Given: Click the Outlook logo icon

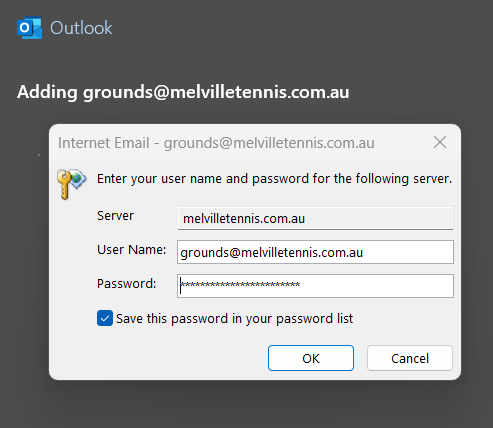Looking at the screenshot, I should [29, 28].
